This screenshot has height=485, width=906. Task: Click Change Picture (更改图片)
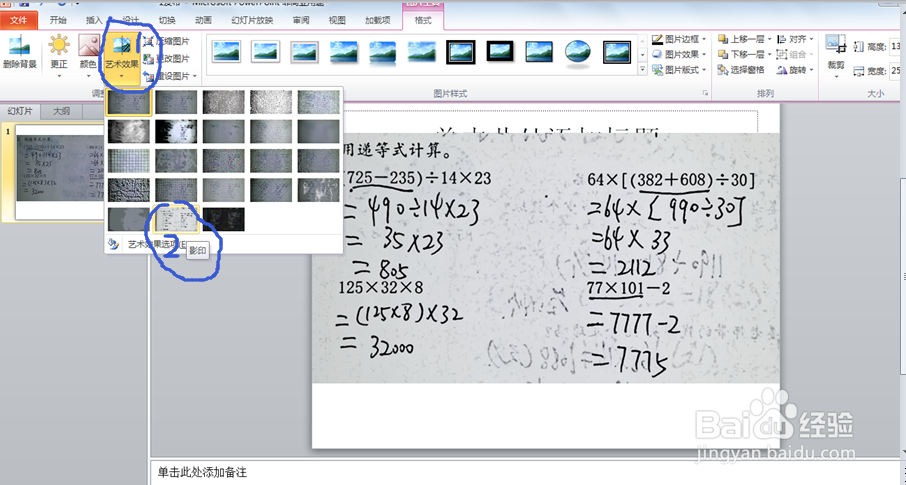click(x=167, y=58)
